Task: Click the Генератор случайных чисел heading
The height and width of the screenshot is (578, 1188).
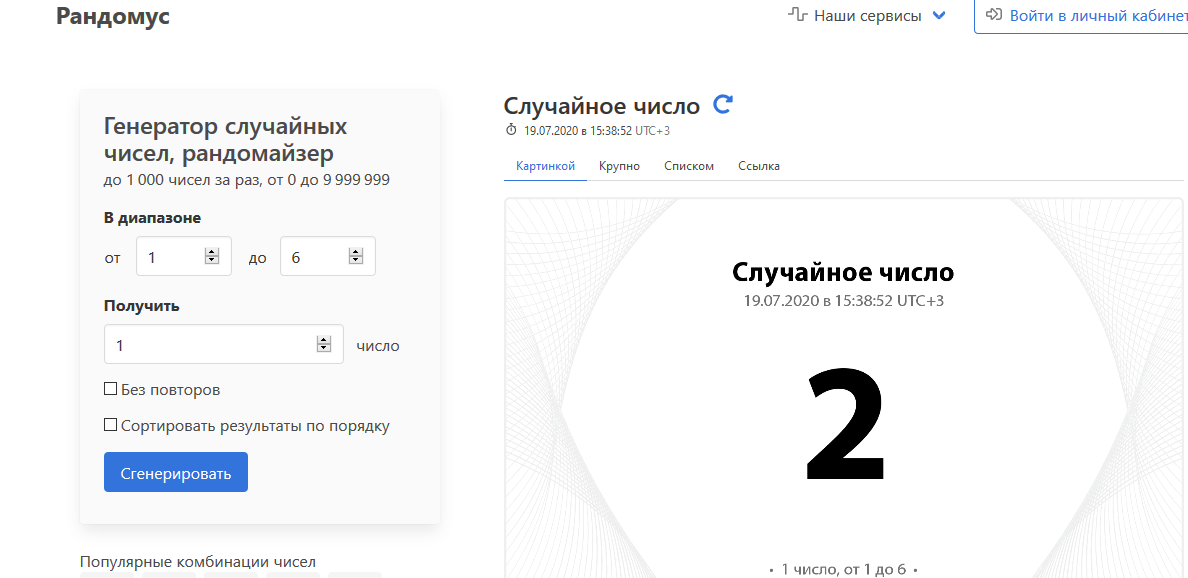Action: 226,140
